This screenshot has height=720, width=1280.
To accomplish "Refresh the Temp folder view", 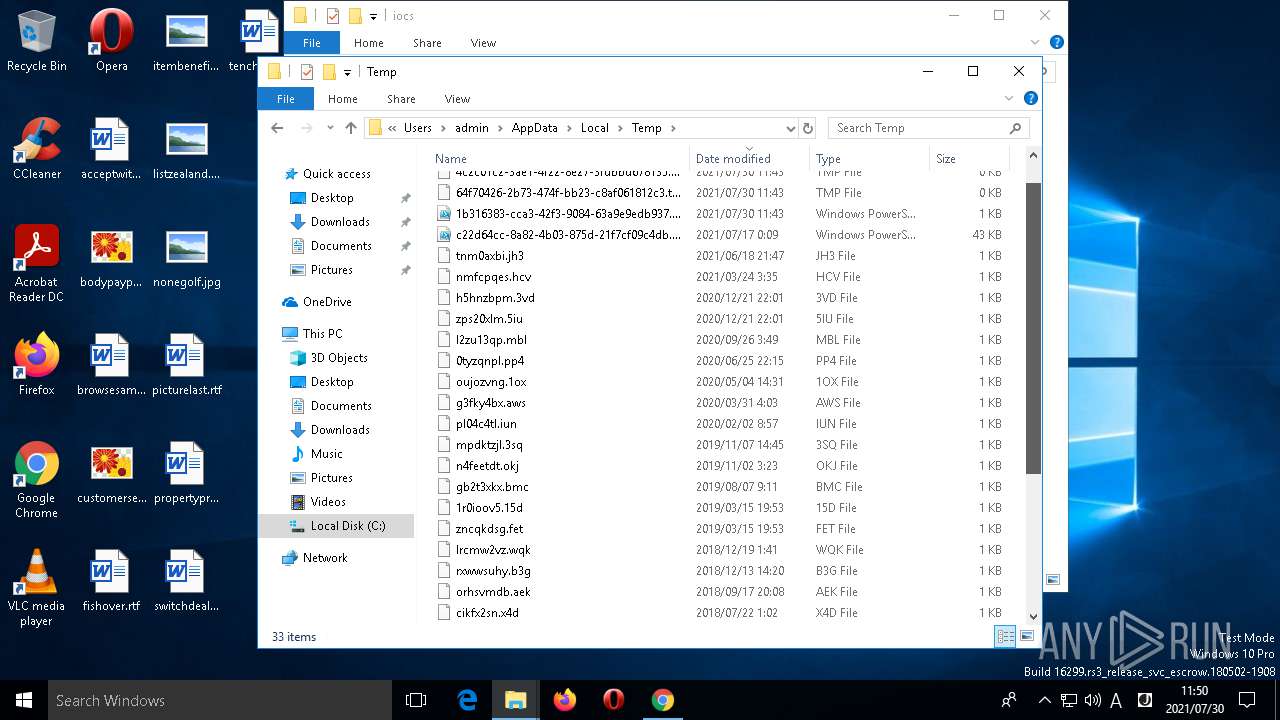I will (808, 128).
